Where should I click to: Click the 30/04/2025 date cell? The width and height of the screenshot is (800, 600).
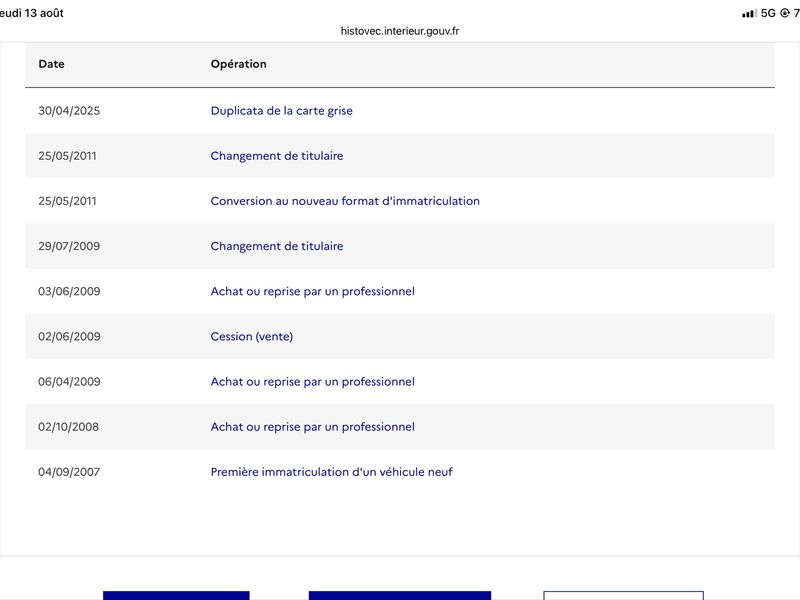click(x=69, y=111)
